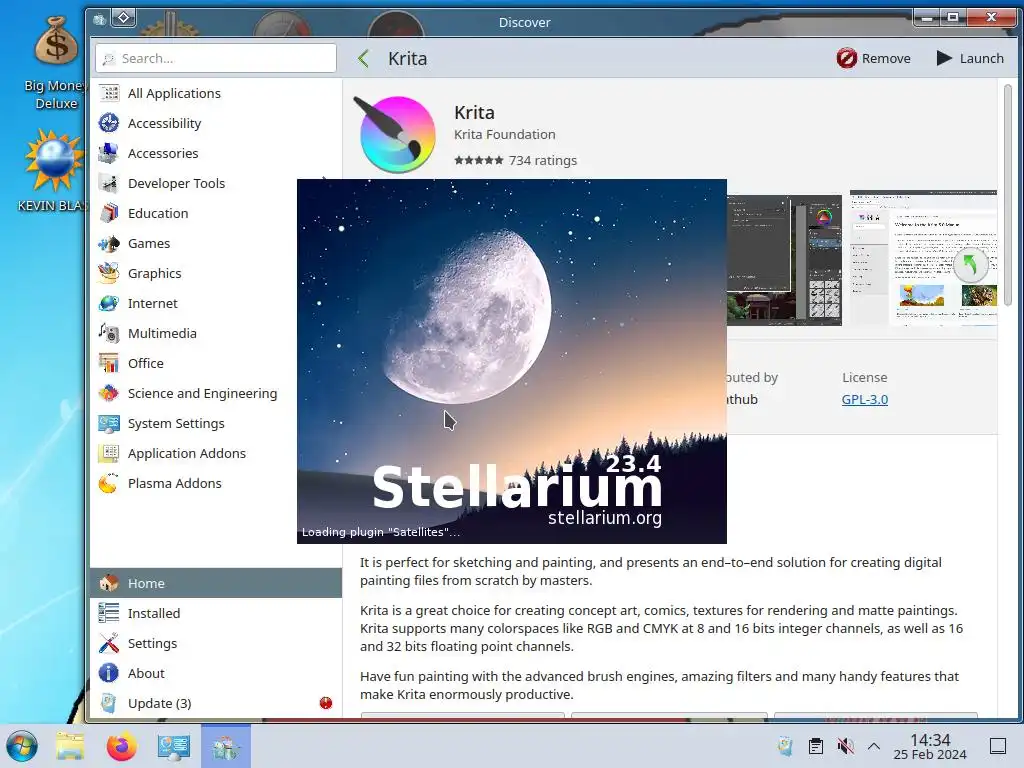Open System Settings category
Screen dimensions: 1024x768
pyautogui.click(x=216, y=424)
